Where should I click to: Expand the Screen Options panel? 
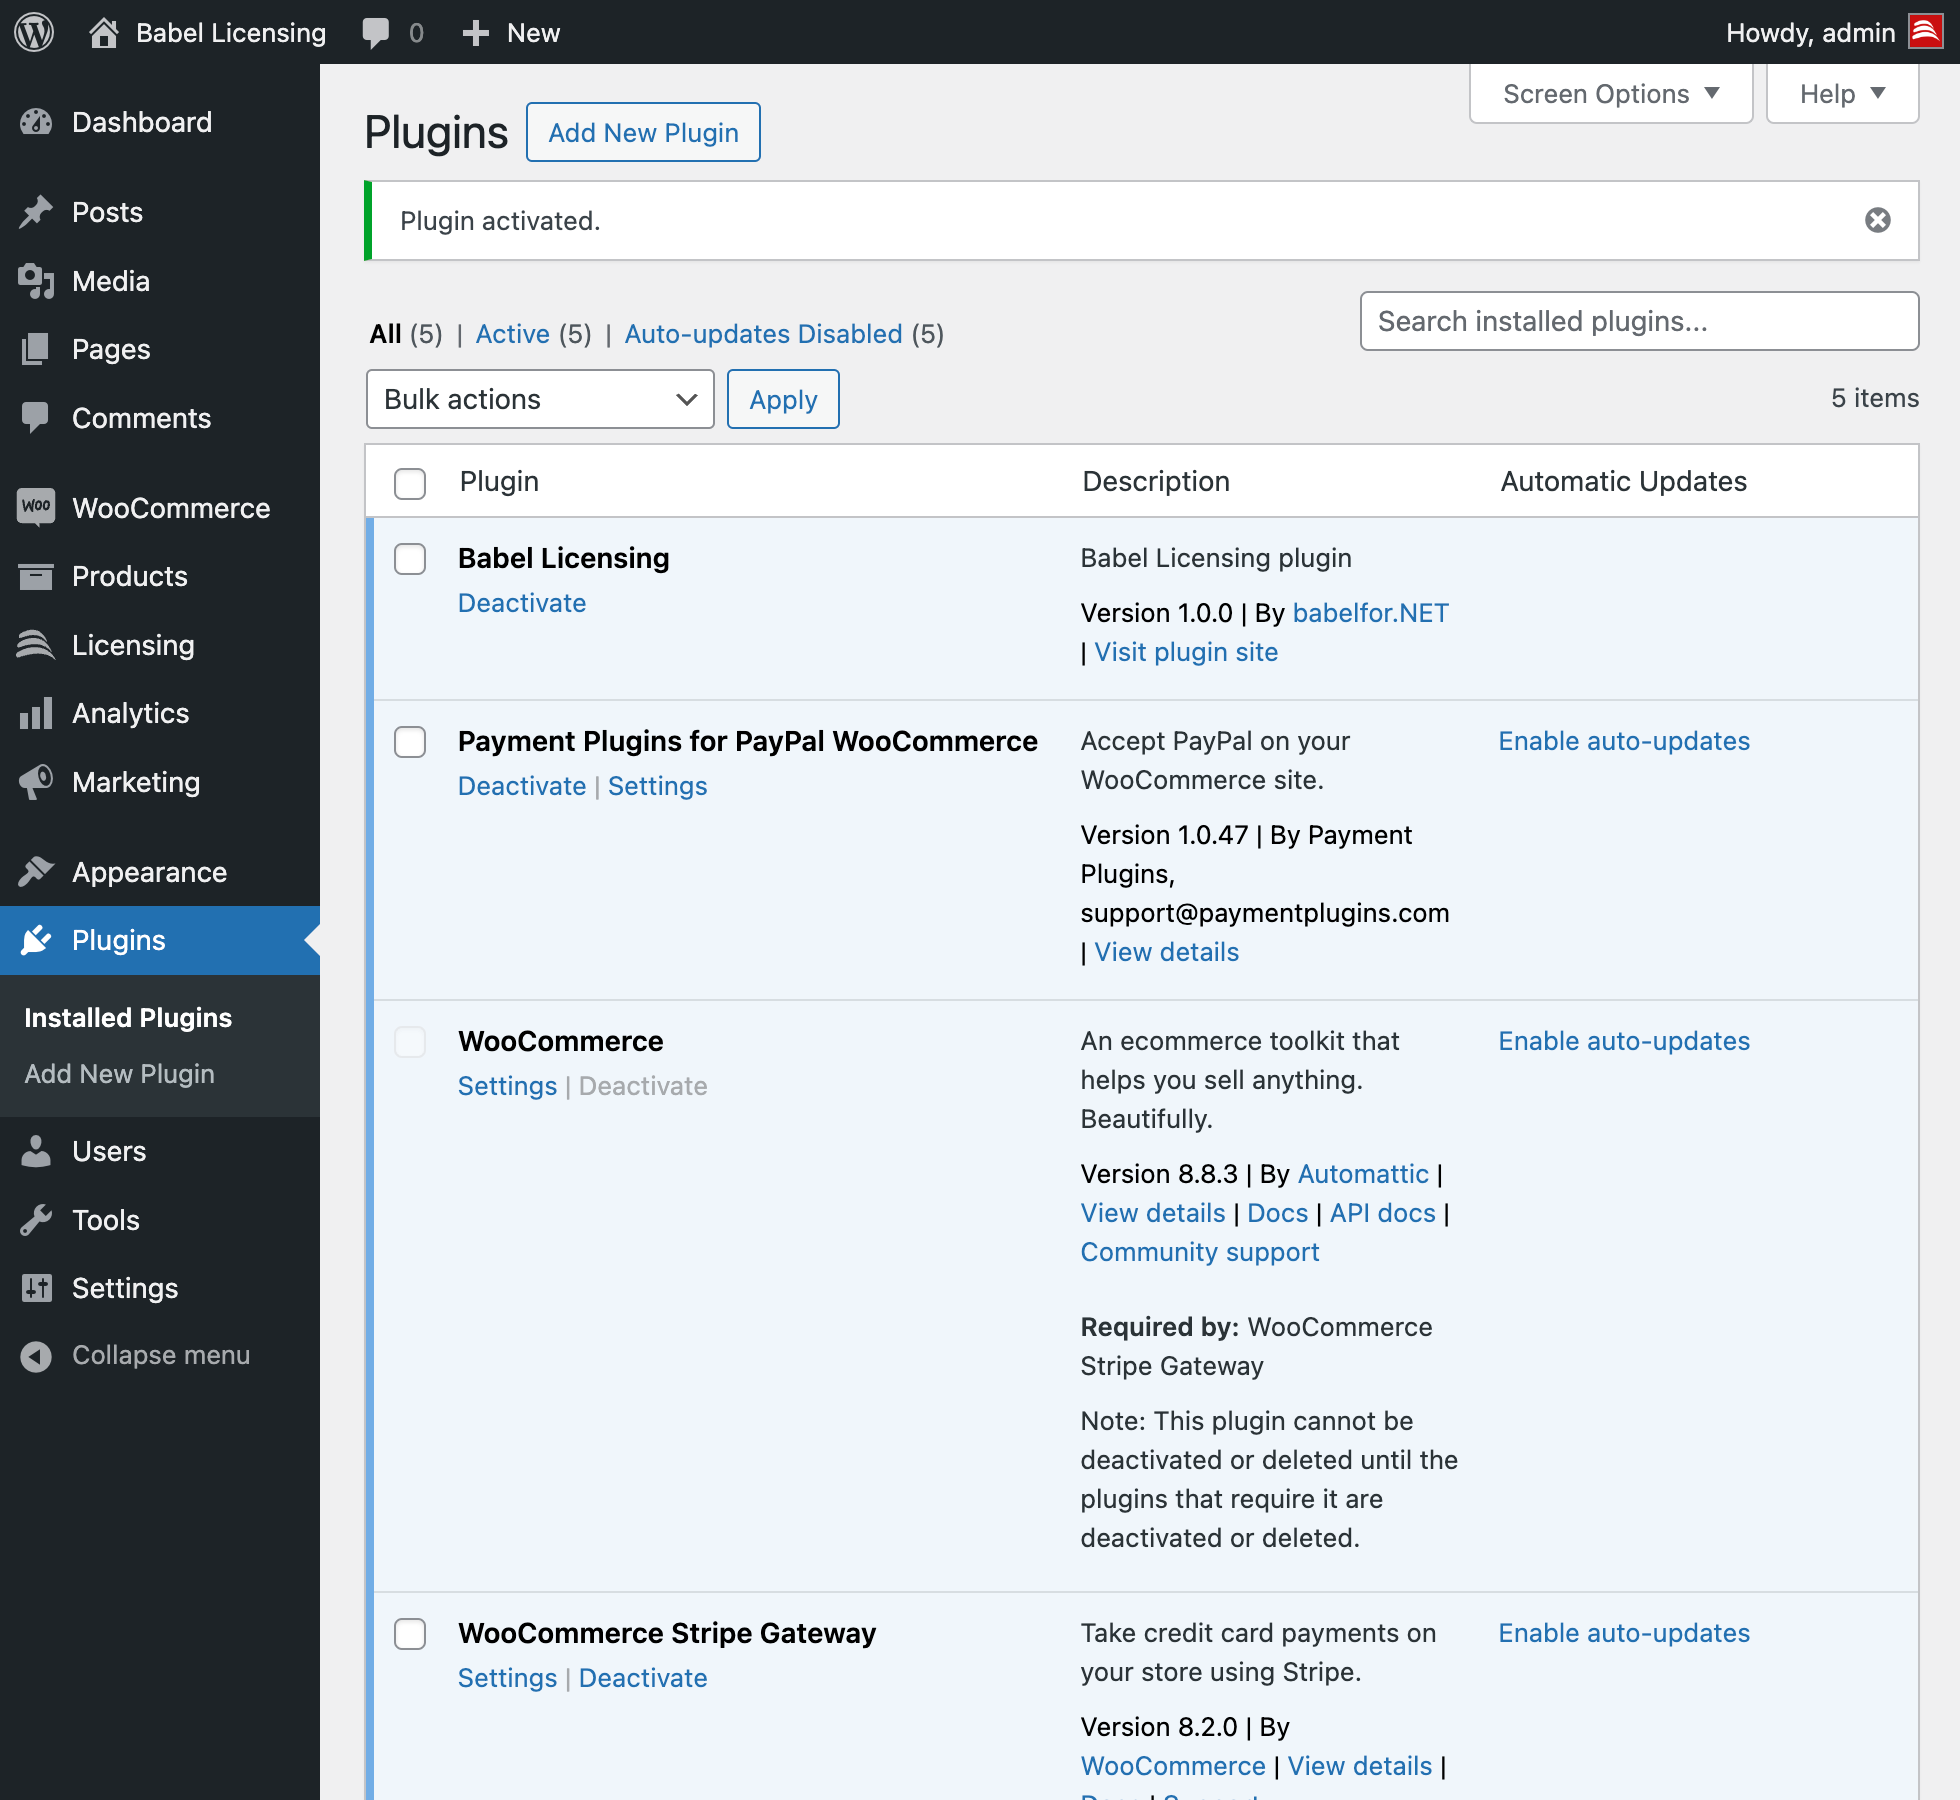(x=1610, y=94)
